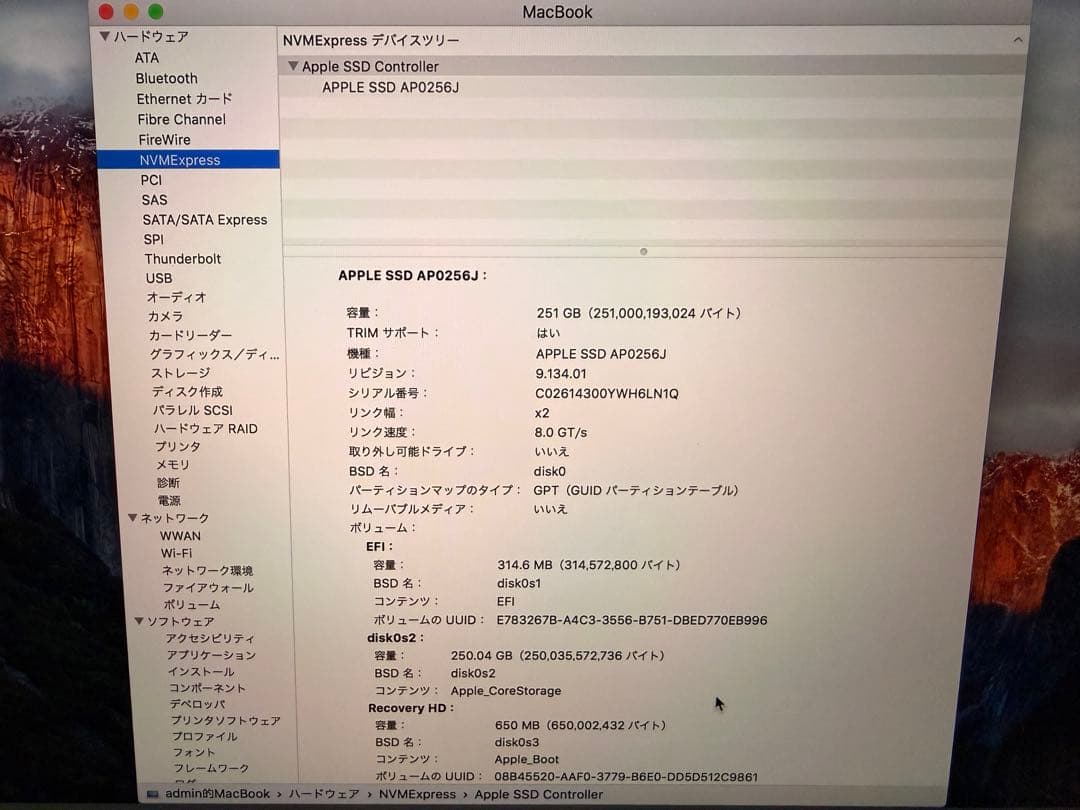Open the 電源 power section
The image size is (1080, 810).
coord(169,500)
